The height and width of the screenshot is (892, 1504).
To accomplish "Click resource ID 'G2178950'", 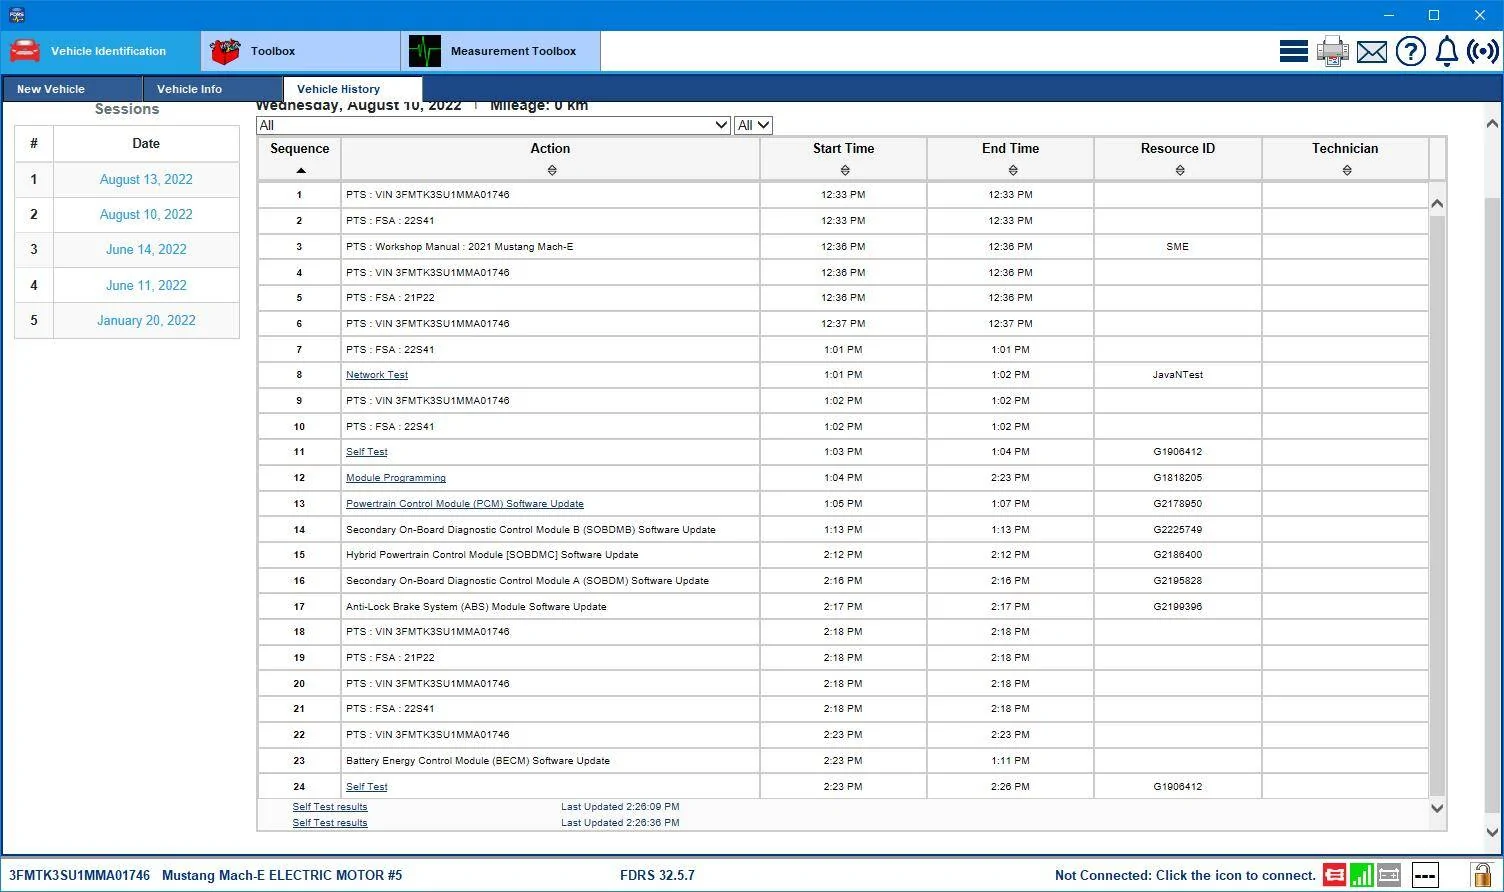I will pyautogui.click(x=1178, y=504).
